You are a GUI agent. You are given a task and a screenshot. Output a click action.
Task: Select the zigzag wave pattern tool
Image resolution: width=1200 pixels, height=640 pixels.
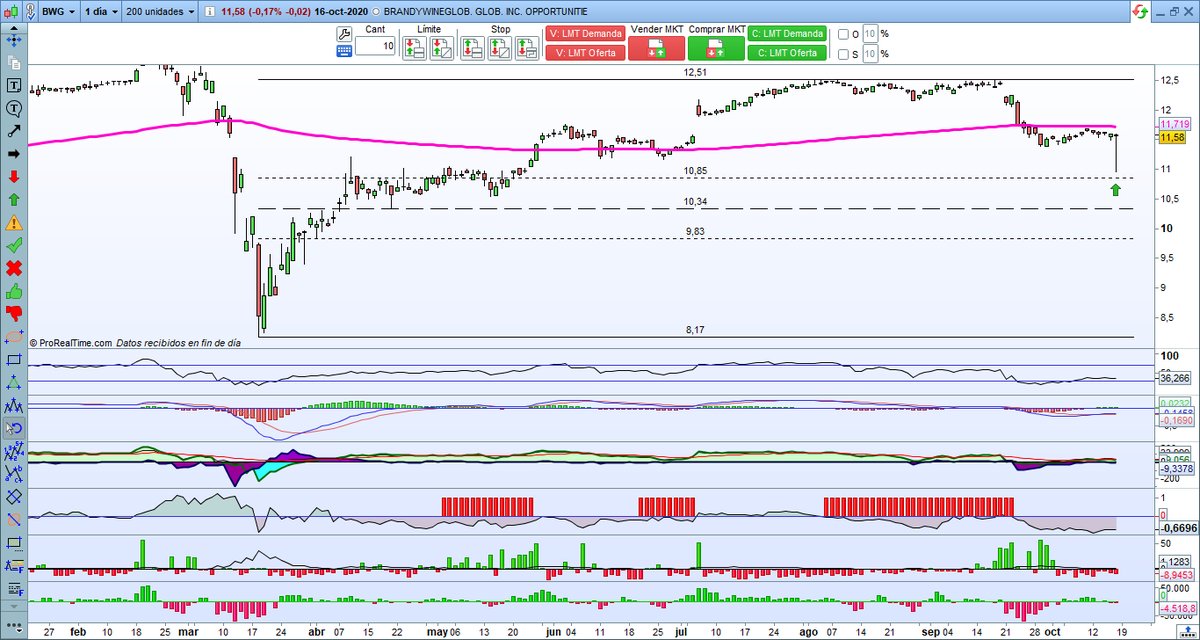(14, 406)
